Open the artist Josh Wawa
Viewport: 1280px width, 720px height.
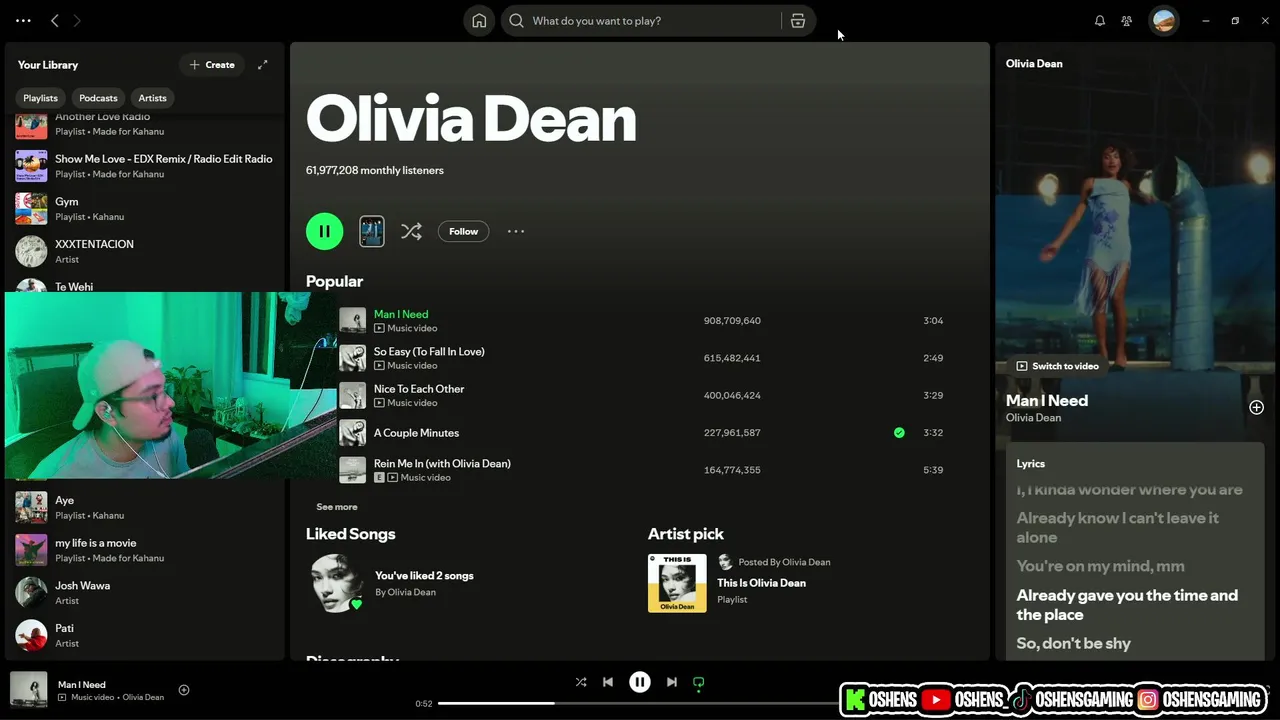click(145, 593)
